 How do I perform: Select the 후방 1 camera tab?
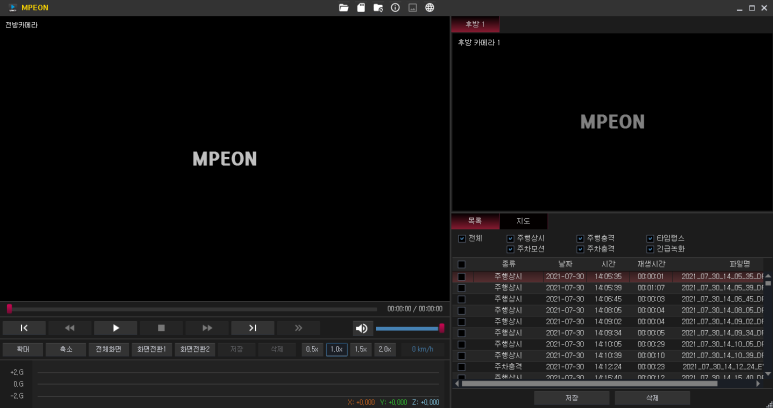pos(475,24)
